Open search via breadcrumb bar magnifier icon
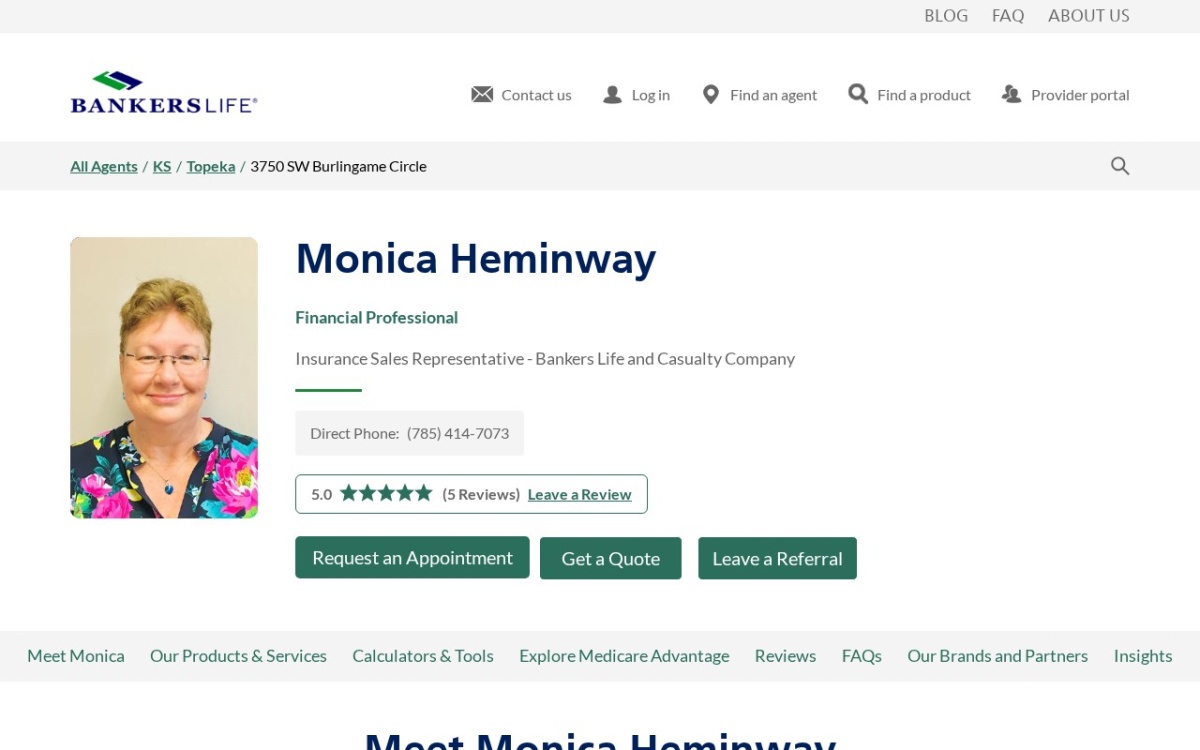 click(1120, 166)
